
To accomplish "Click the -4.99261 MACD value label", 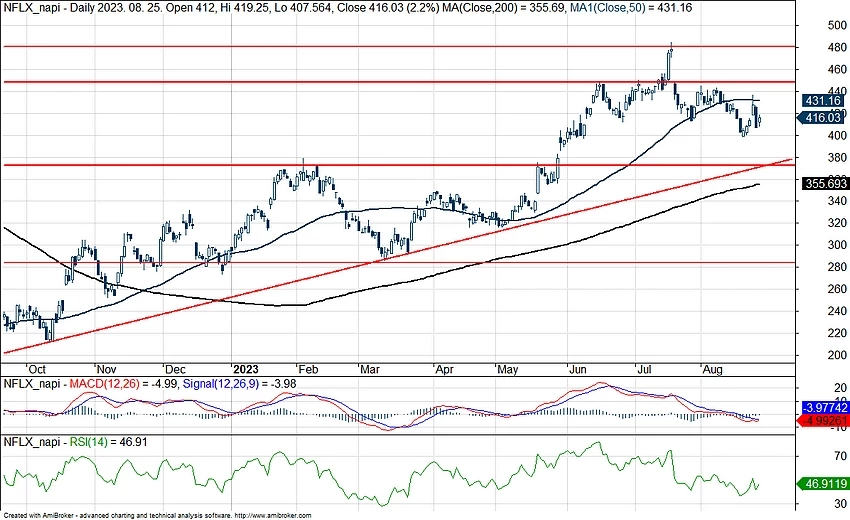I will [x=823, y=421].
